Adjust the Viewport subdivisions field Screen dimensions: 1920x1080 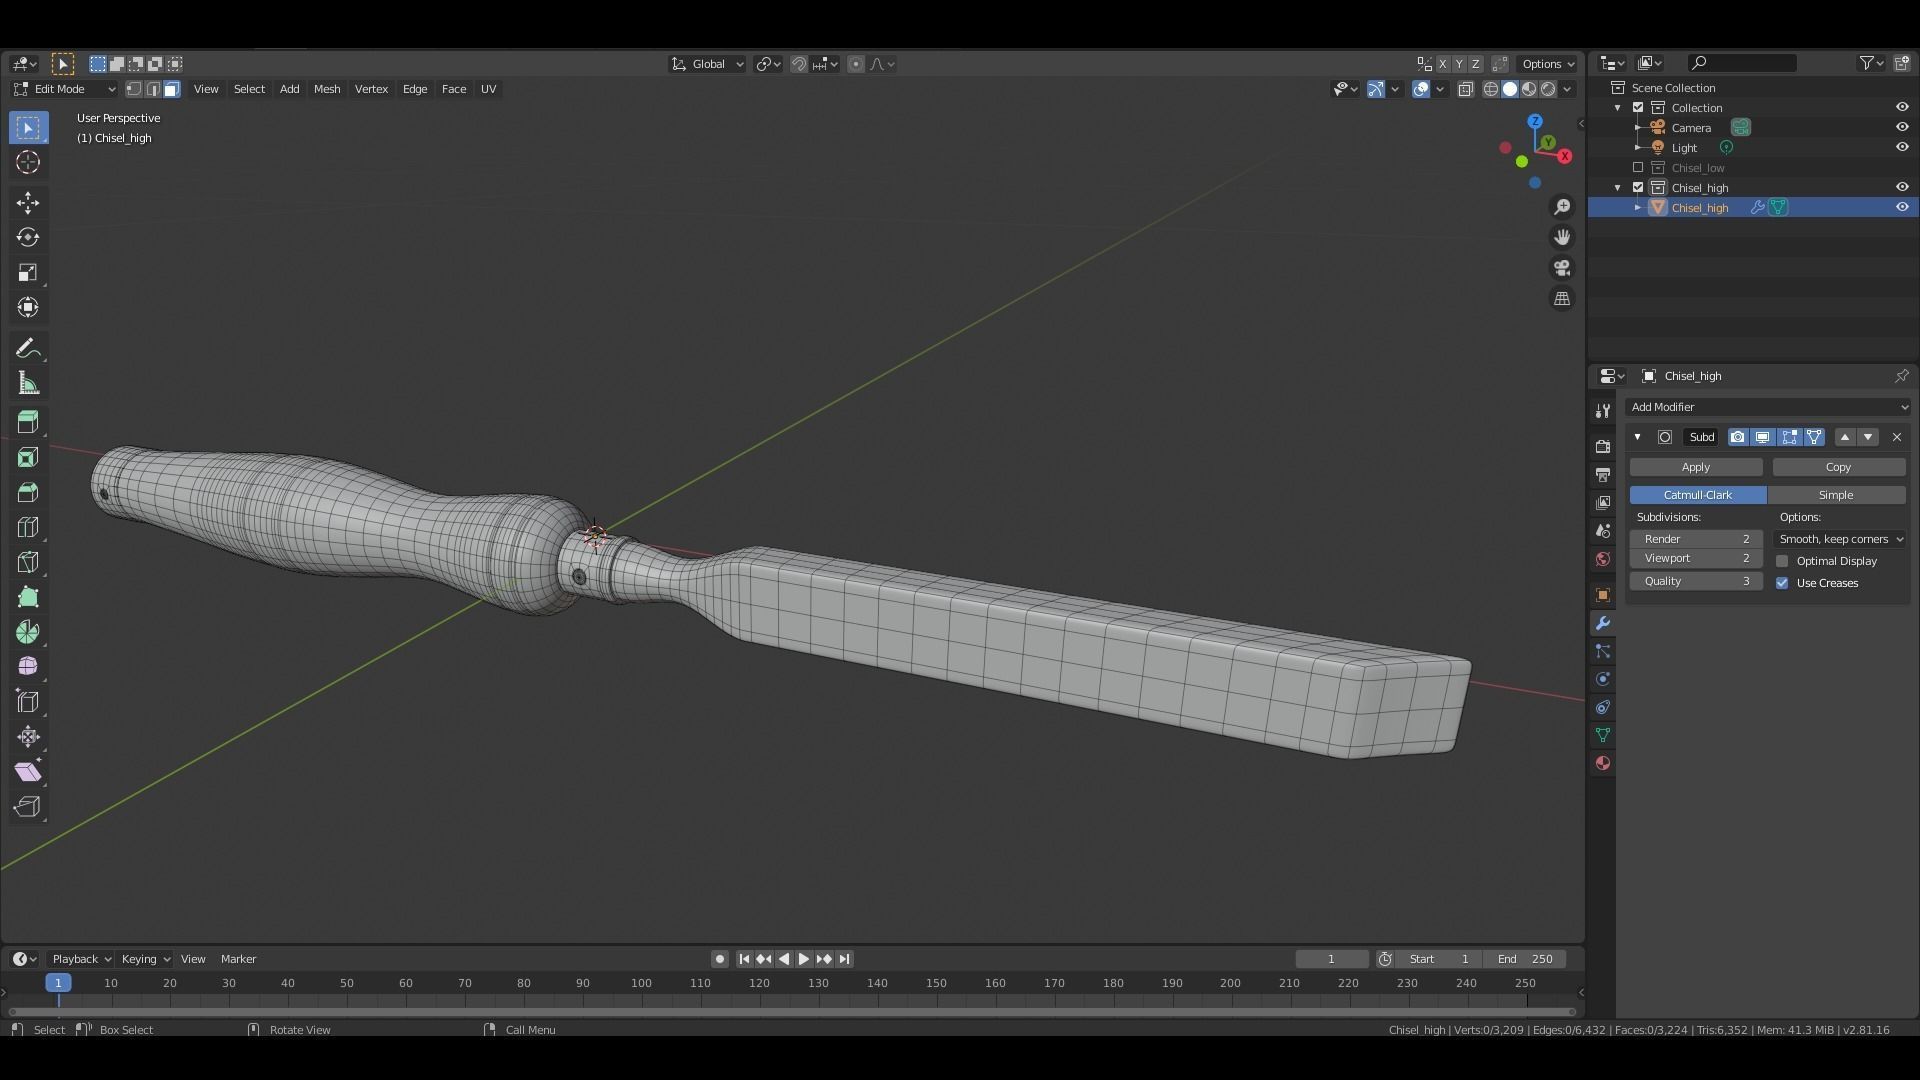pyautogui.click(x=1696, y=559)
